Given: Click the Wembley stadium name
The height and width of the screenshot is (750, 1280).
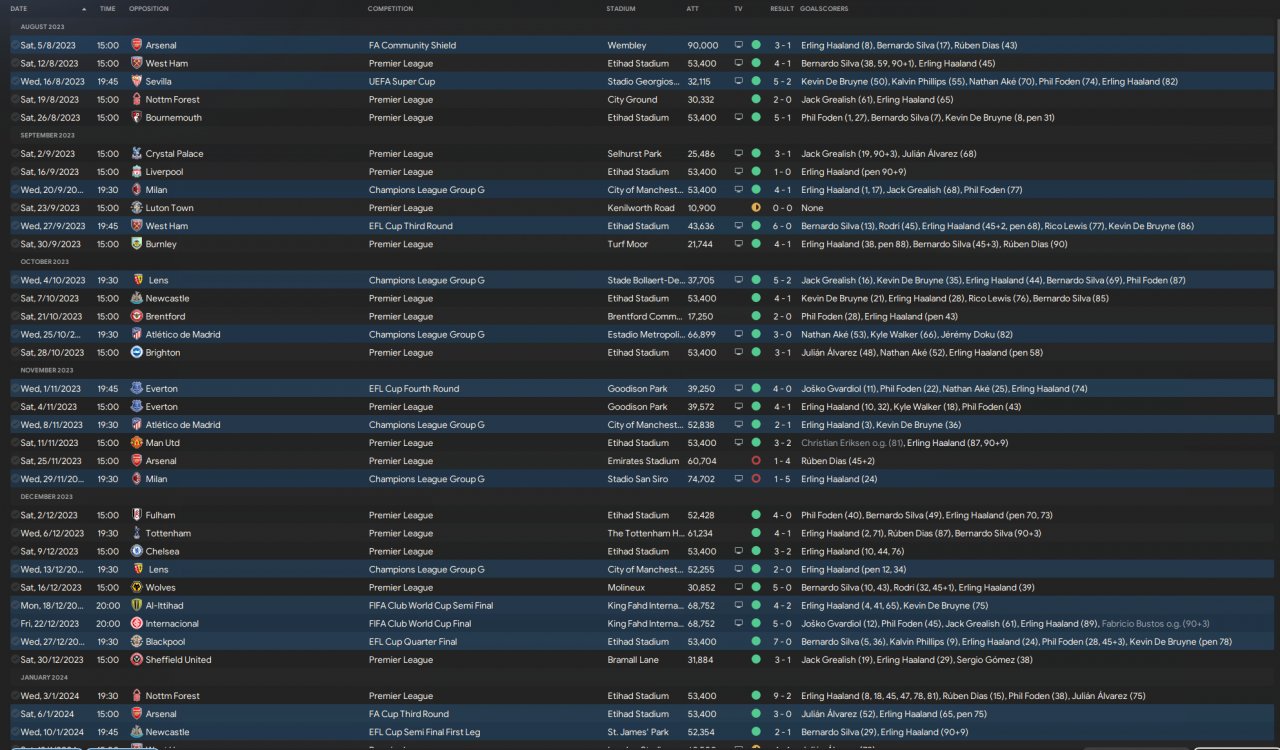Looking at the screenshot, I should click(x=627, y=45).
